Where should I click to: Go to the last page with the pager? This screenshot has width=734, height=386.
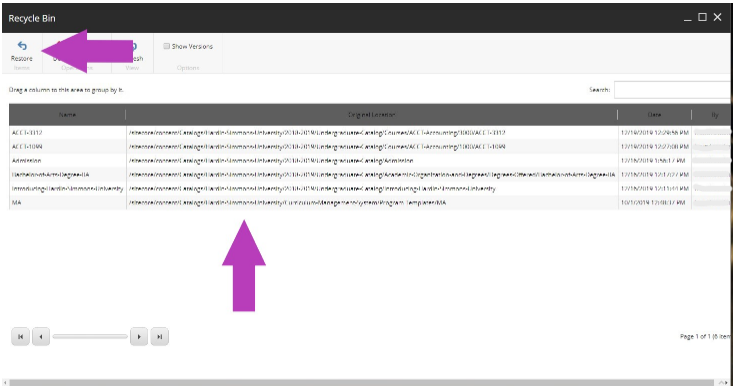coord(160,336)
